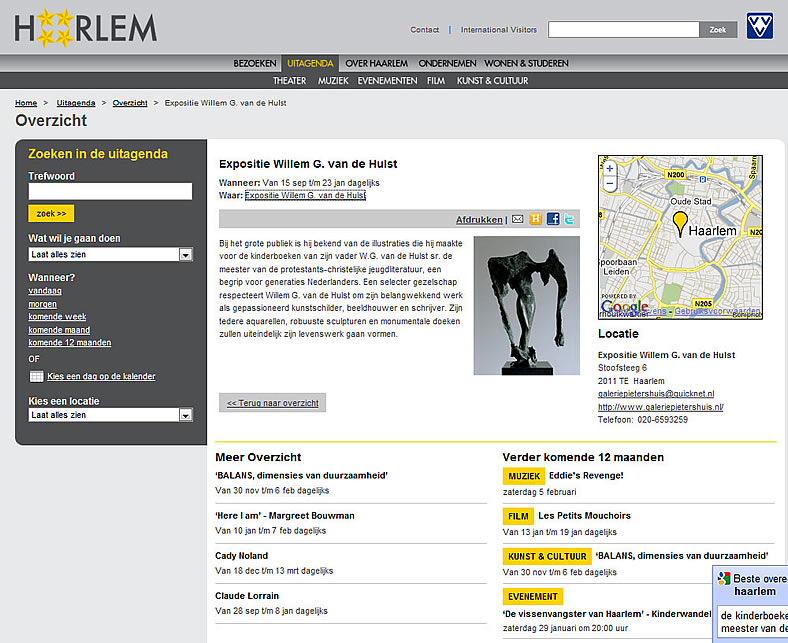Click the calendar icon for picking a day
788x643 pixels.
[x=36, y=377]
